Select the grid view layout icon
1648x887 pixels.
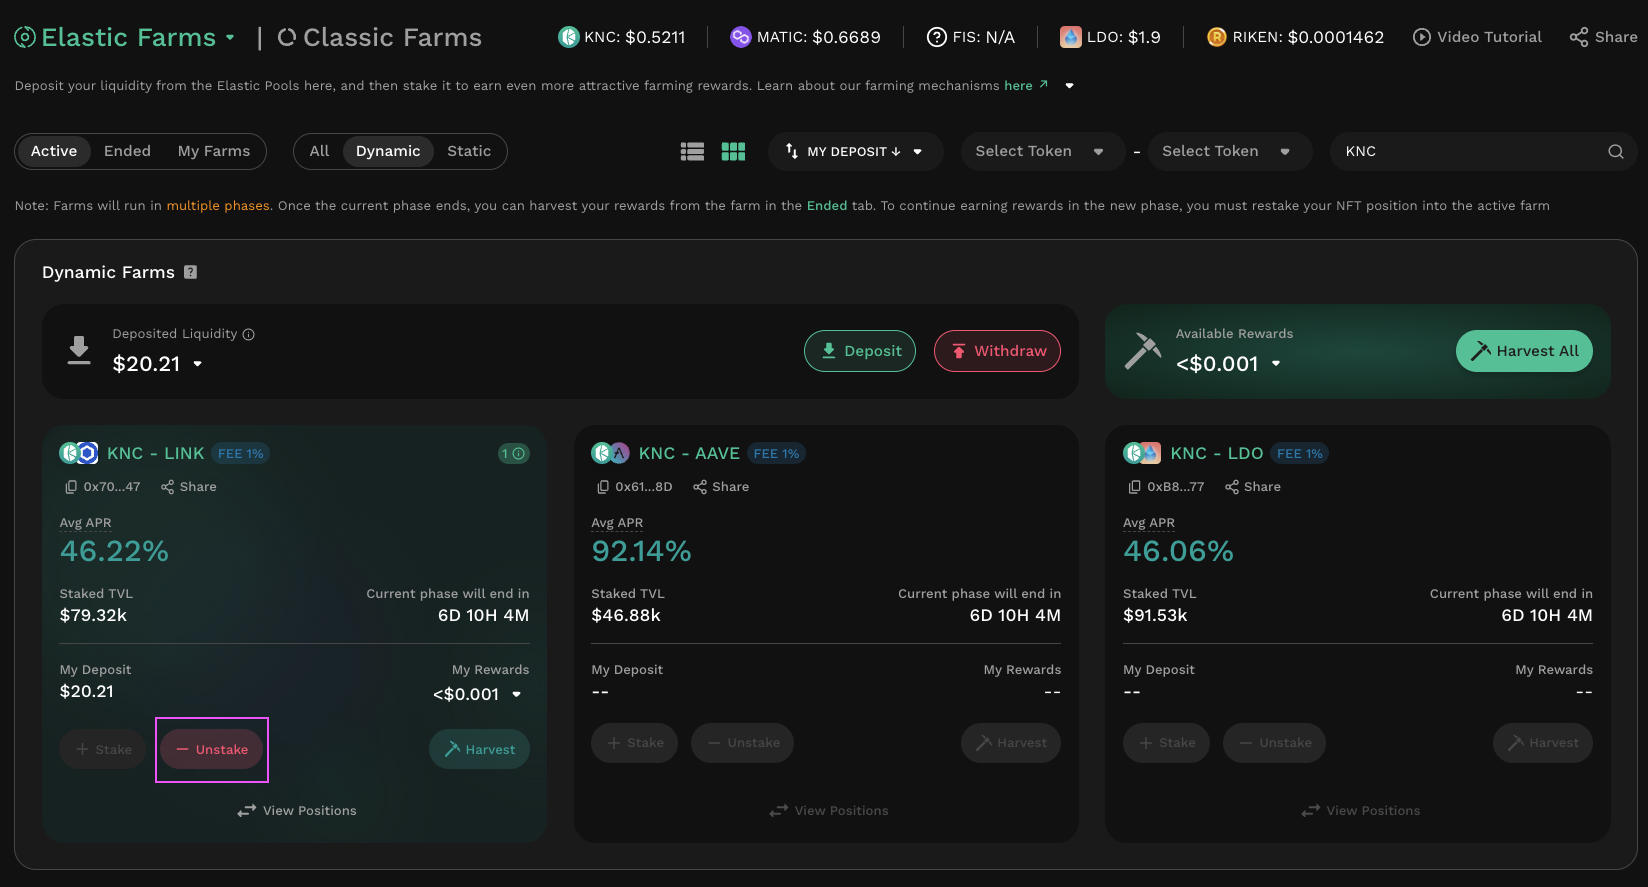733,151
